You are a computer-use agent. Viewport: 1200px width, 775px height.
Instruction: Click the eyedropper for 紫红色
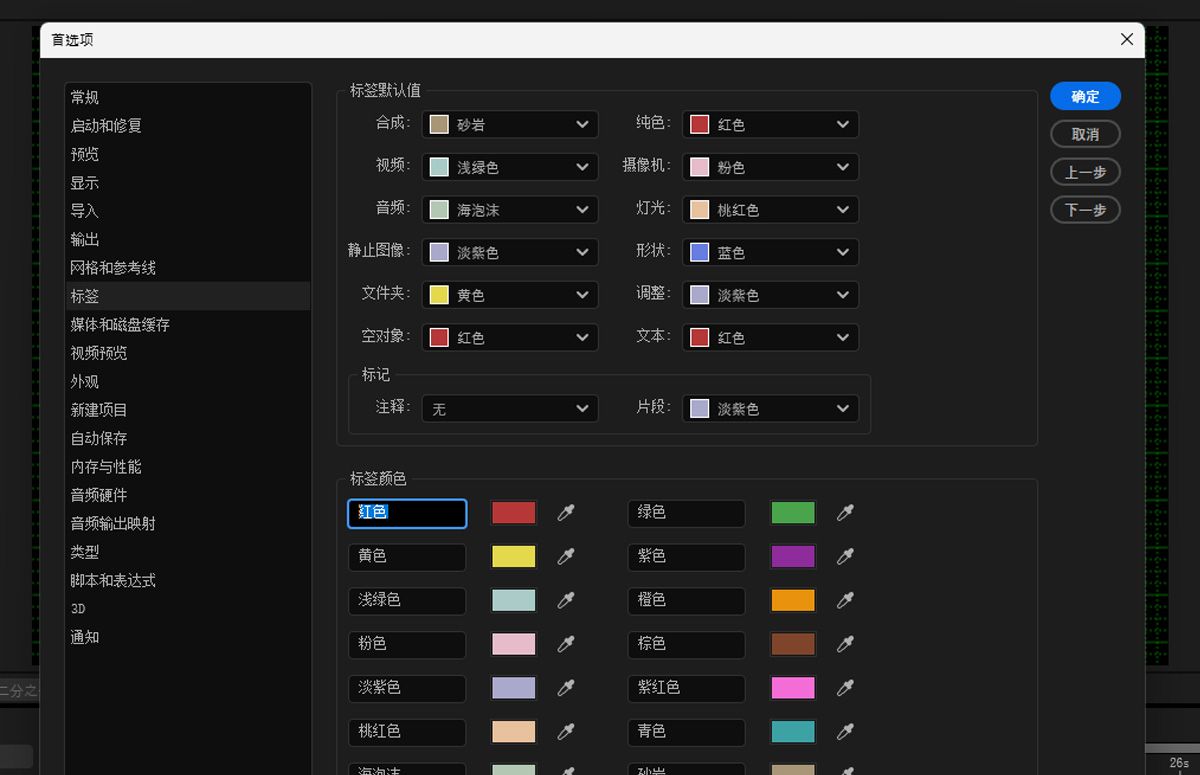pos(846,688)
